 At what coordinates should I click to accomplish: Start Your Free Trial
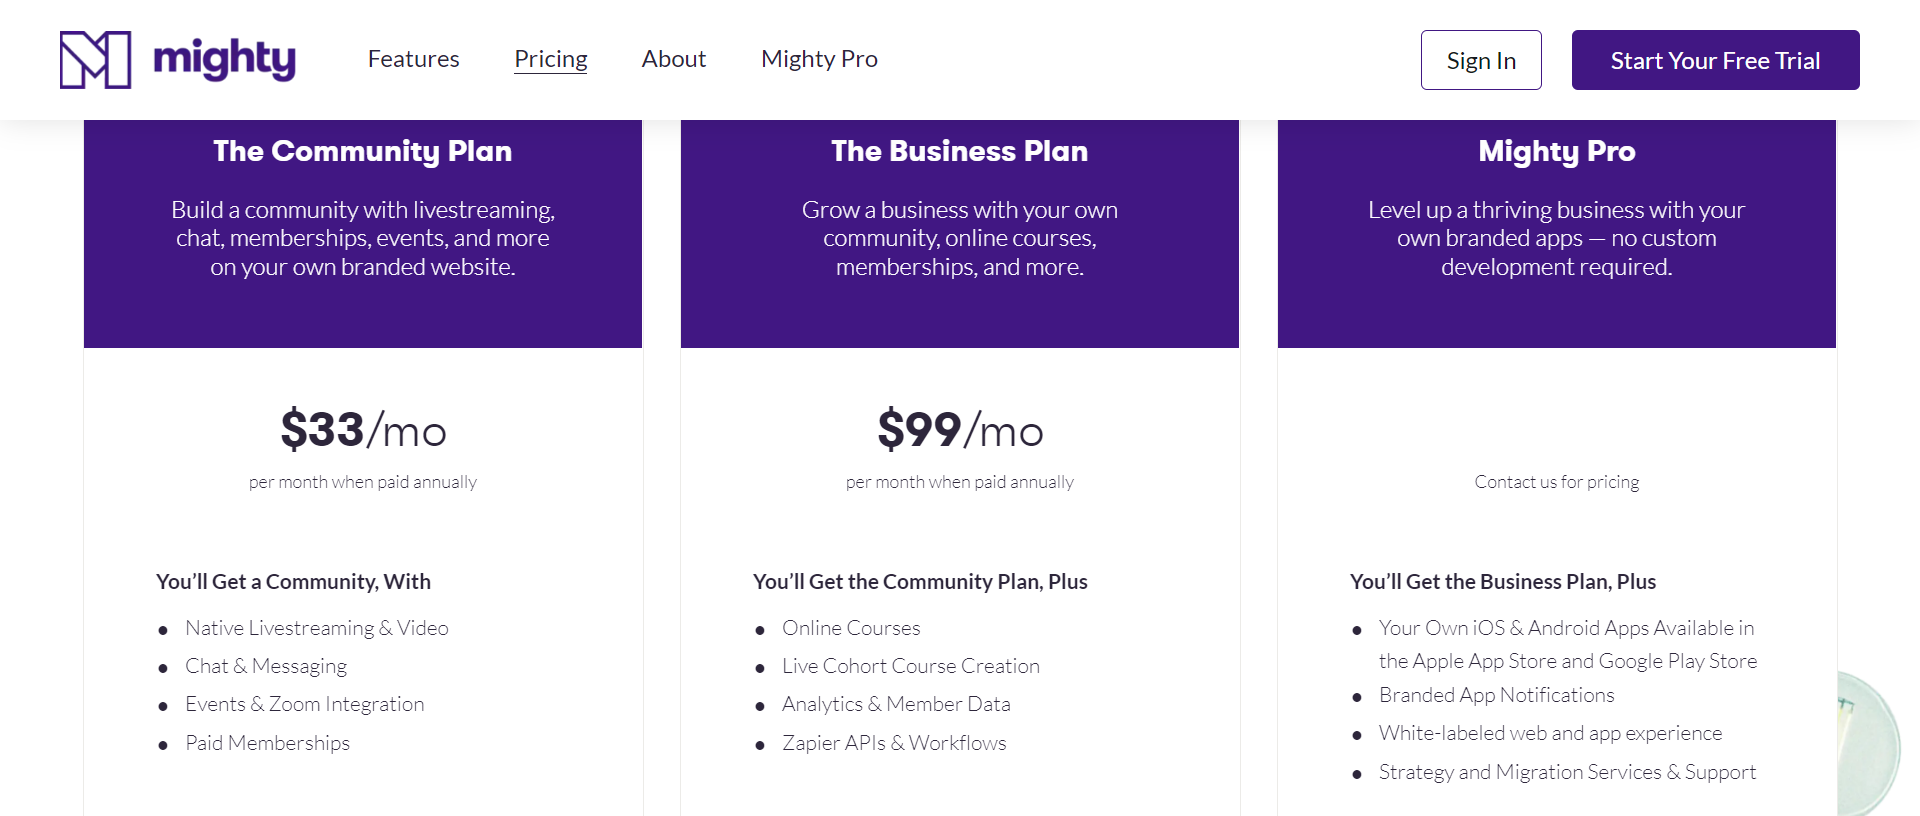click(x=1714, y=60)
